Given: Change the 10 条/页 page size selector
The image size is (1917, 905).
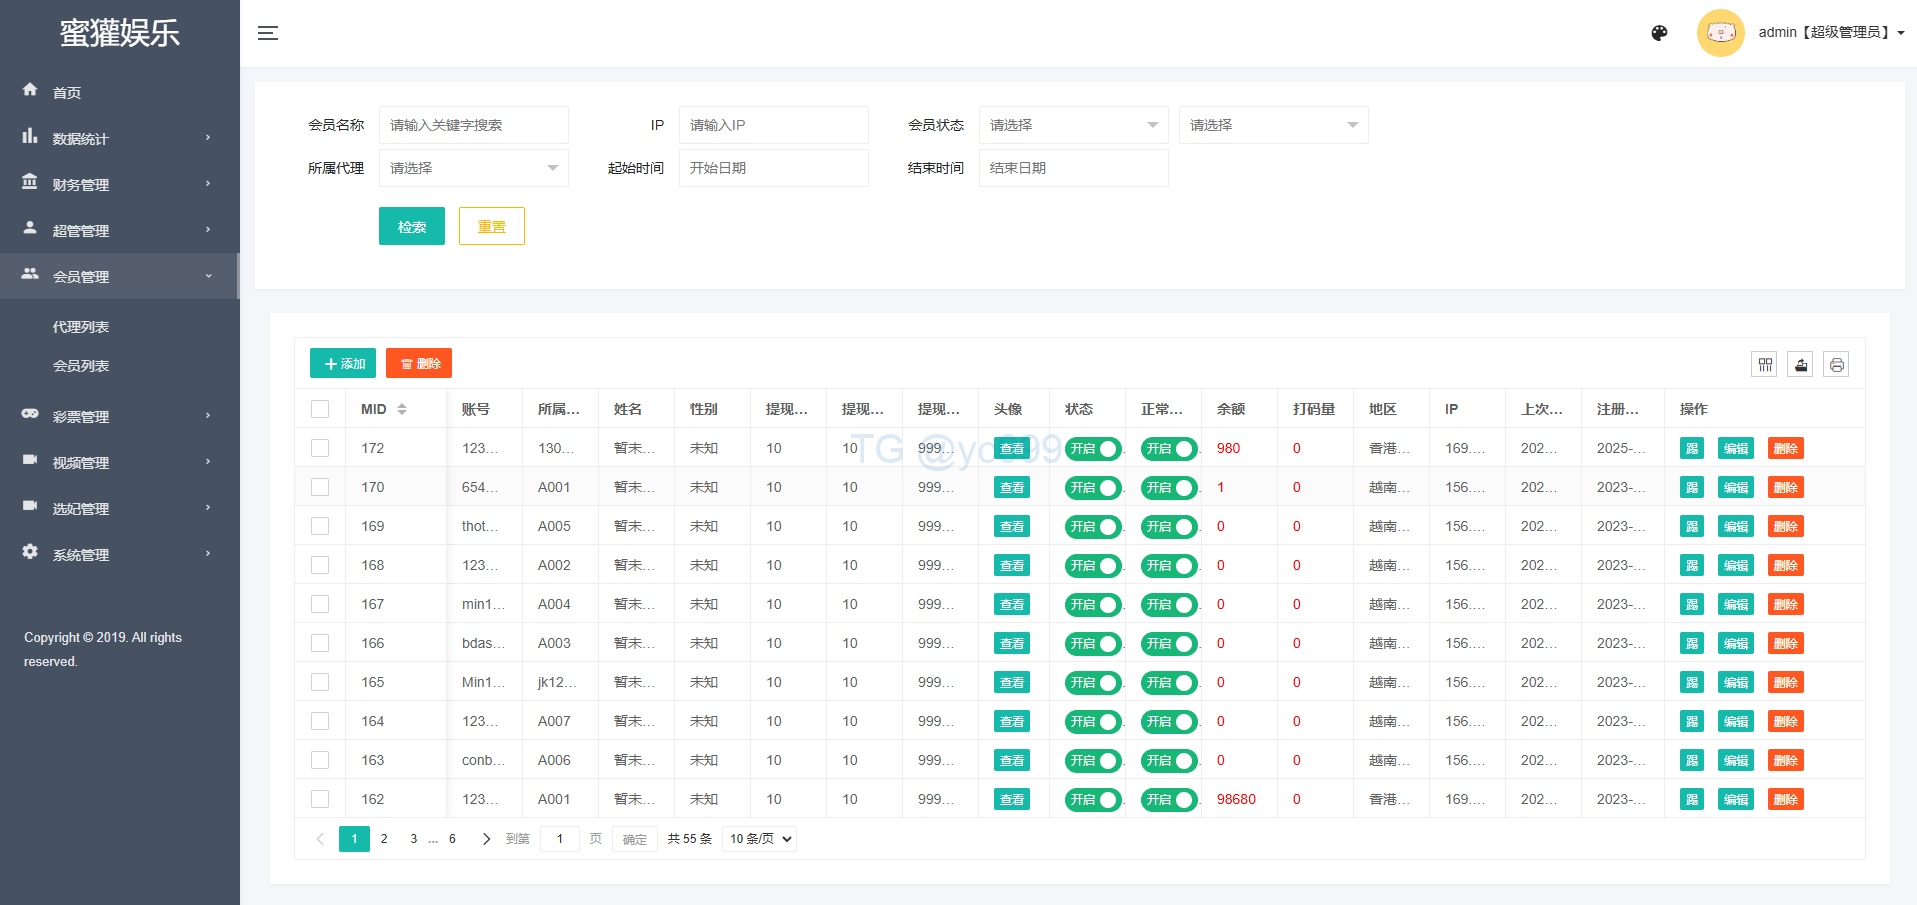Looking at the screenshot, I should [x=760, y=839].
